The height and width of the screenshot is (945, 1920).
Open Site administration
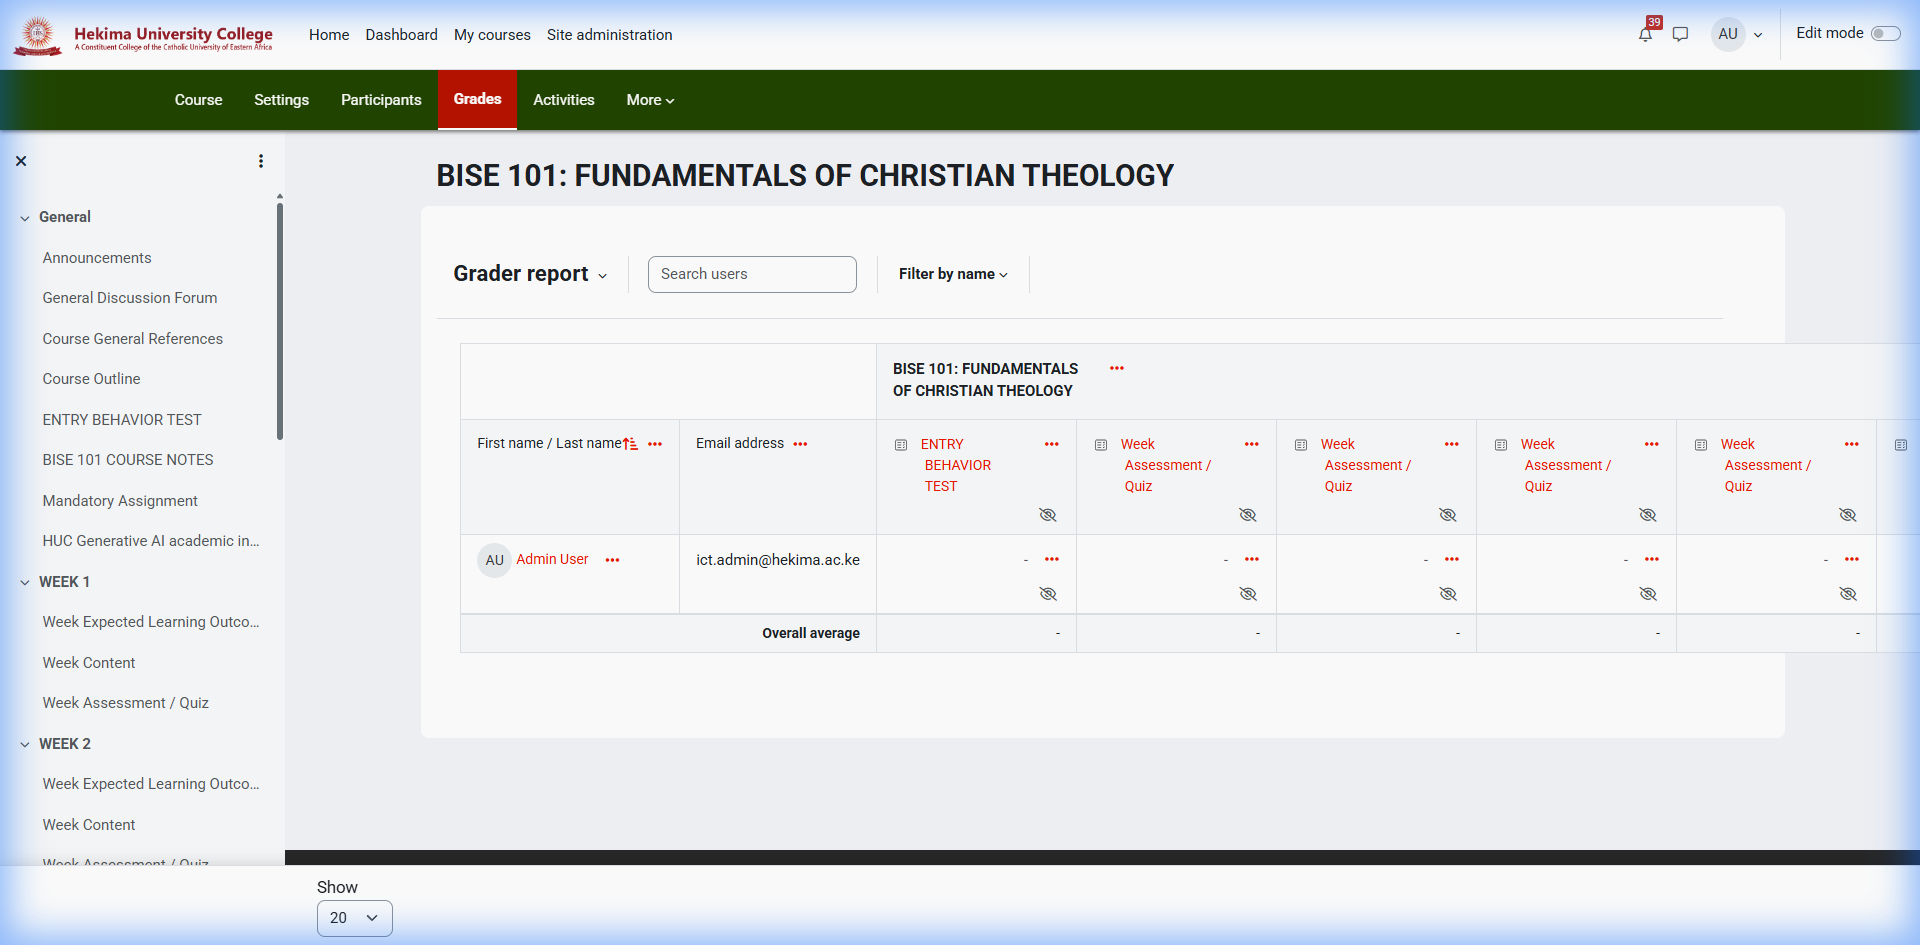(x=609, y=35)
